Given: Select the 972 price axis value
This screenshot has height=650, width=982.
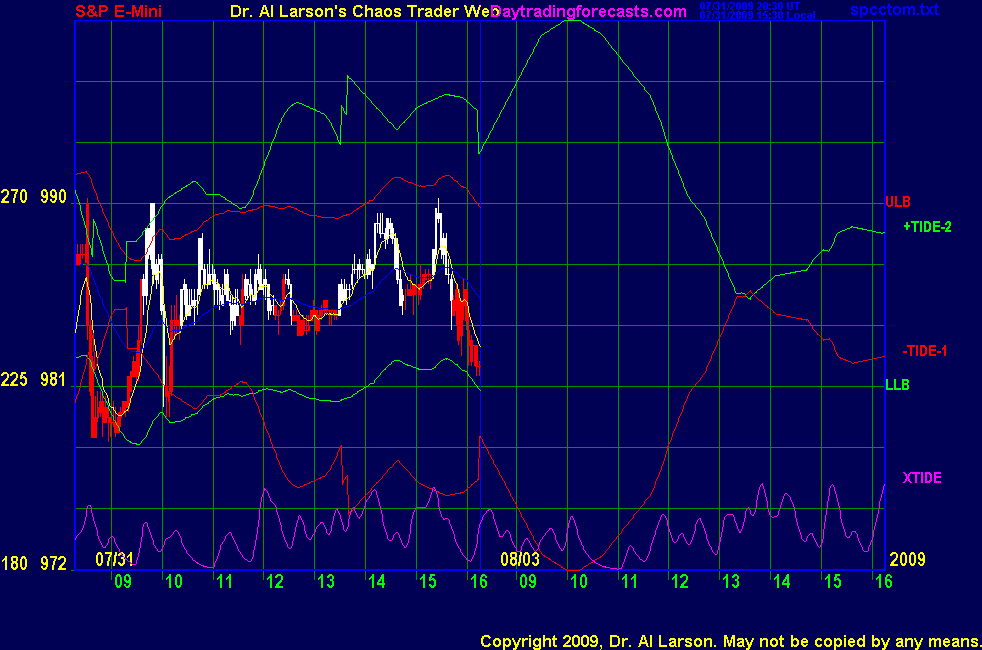Looking at the screenshot, I should coord(53,564).
